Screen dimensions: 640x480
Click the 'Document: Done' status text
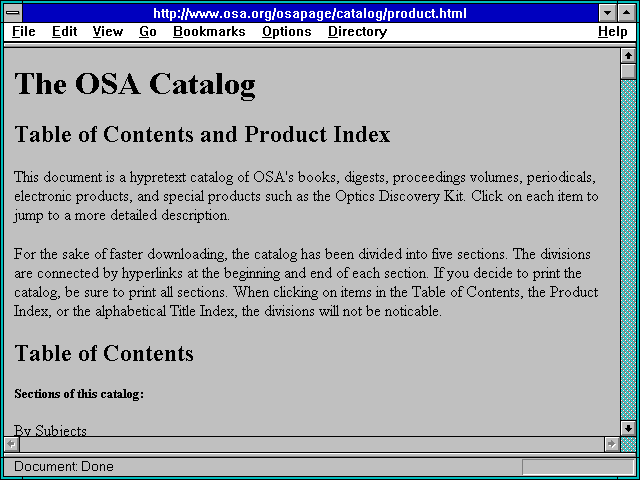(64, 466)
